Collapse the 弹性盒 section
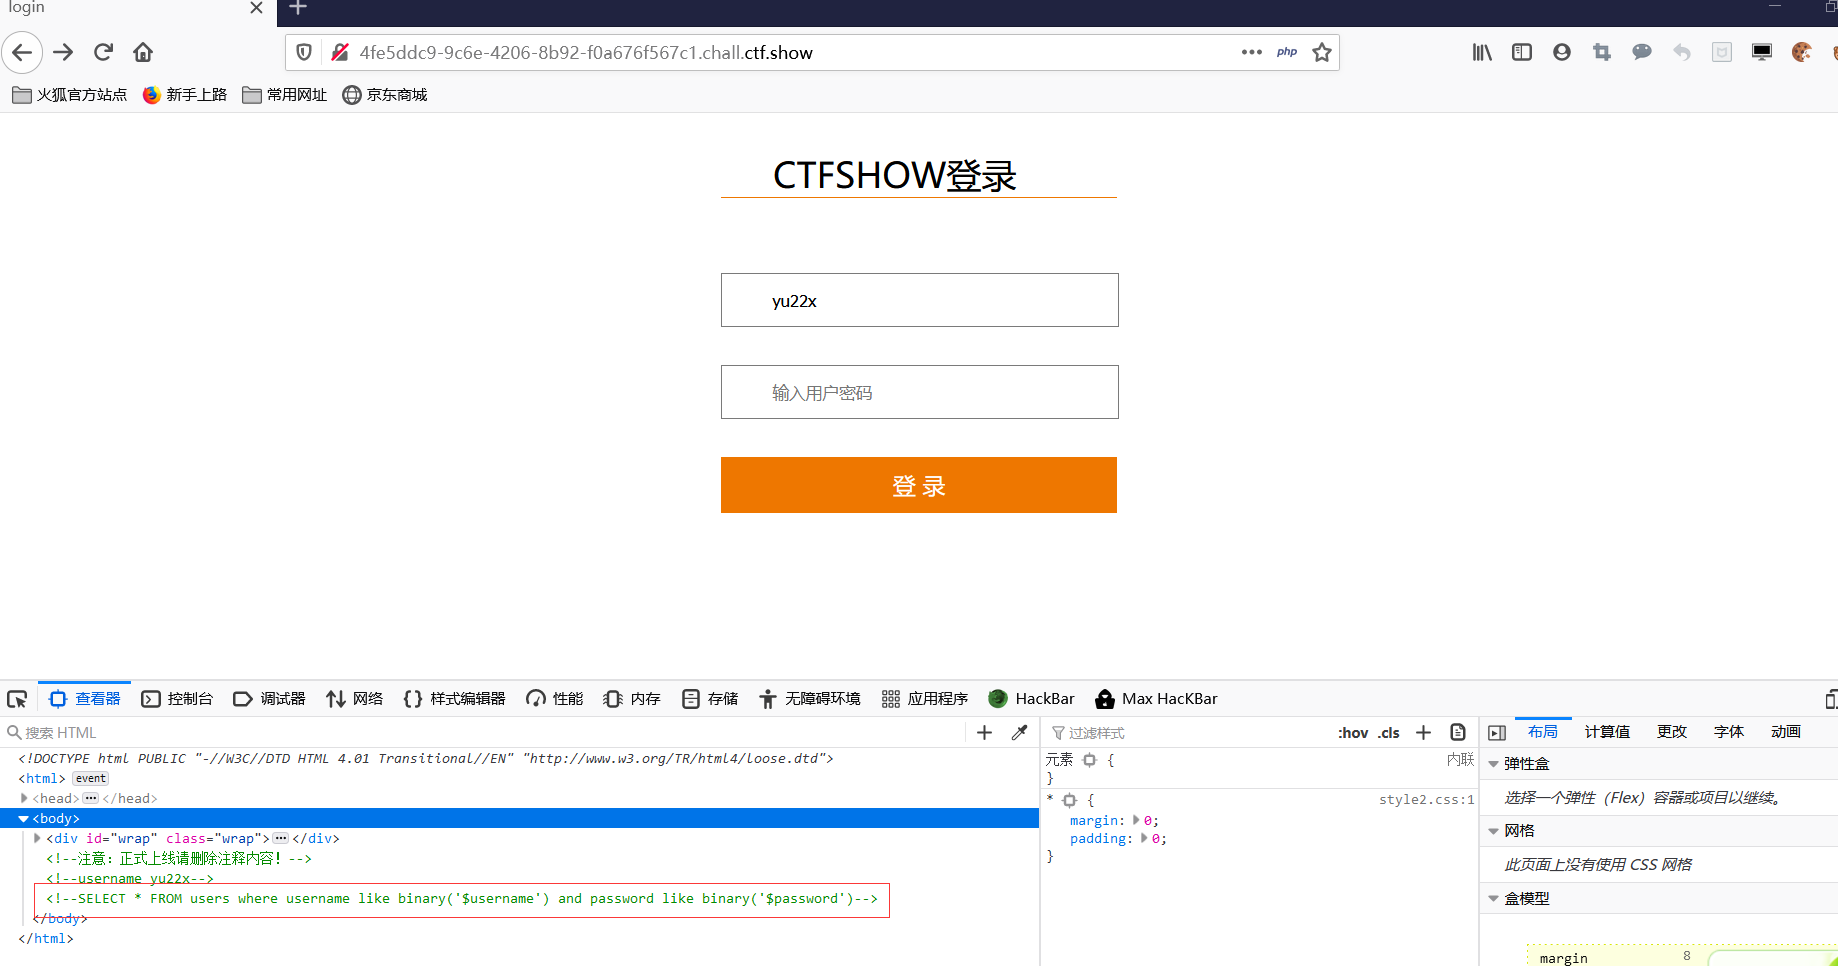The image size is (1838, 966). pyautogui.click(x=1493, y=764)
